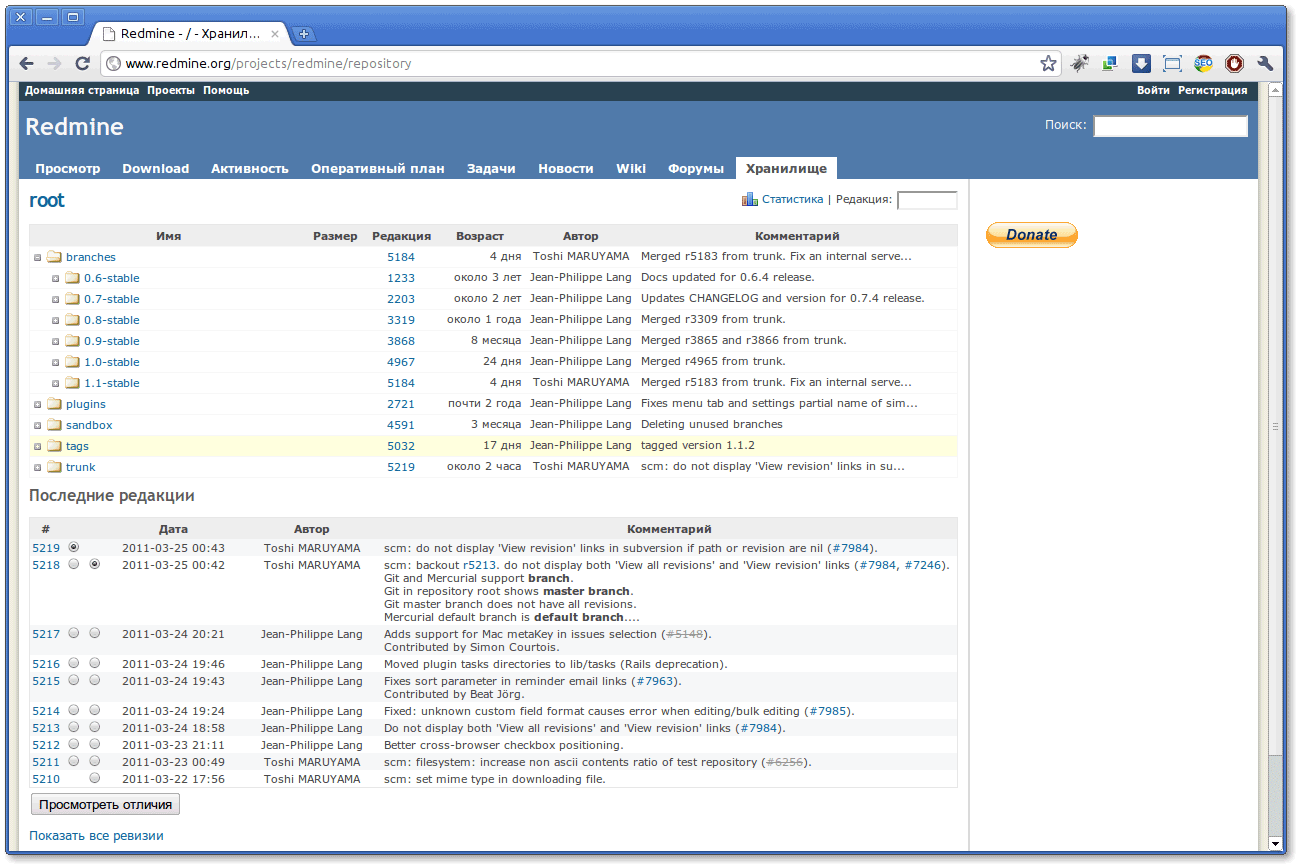The height and width of the screenshot is (864, 1296).
Task: Open the Показать все ревизии link
Action: (x=96, y=835)
